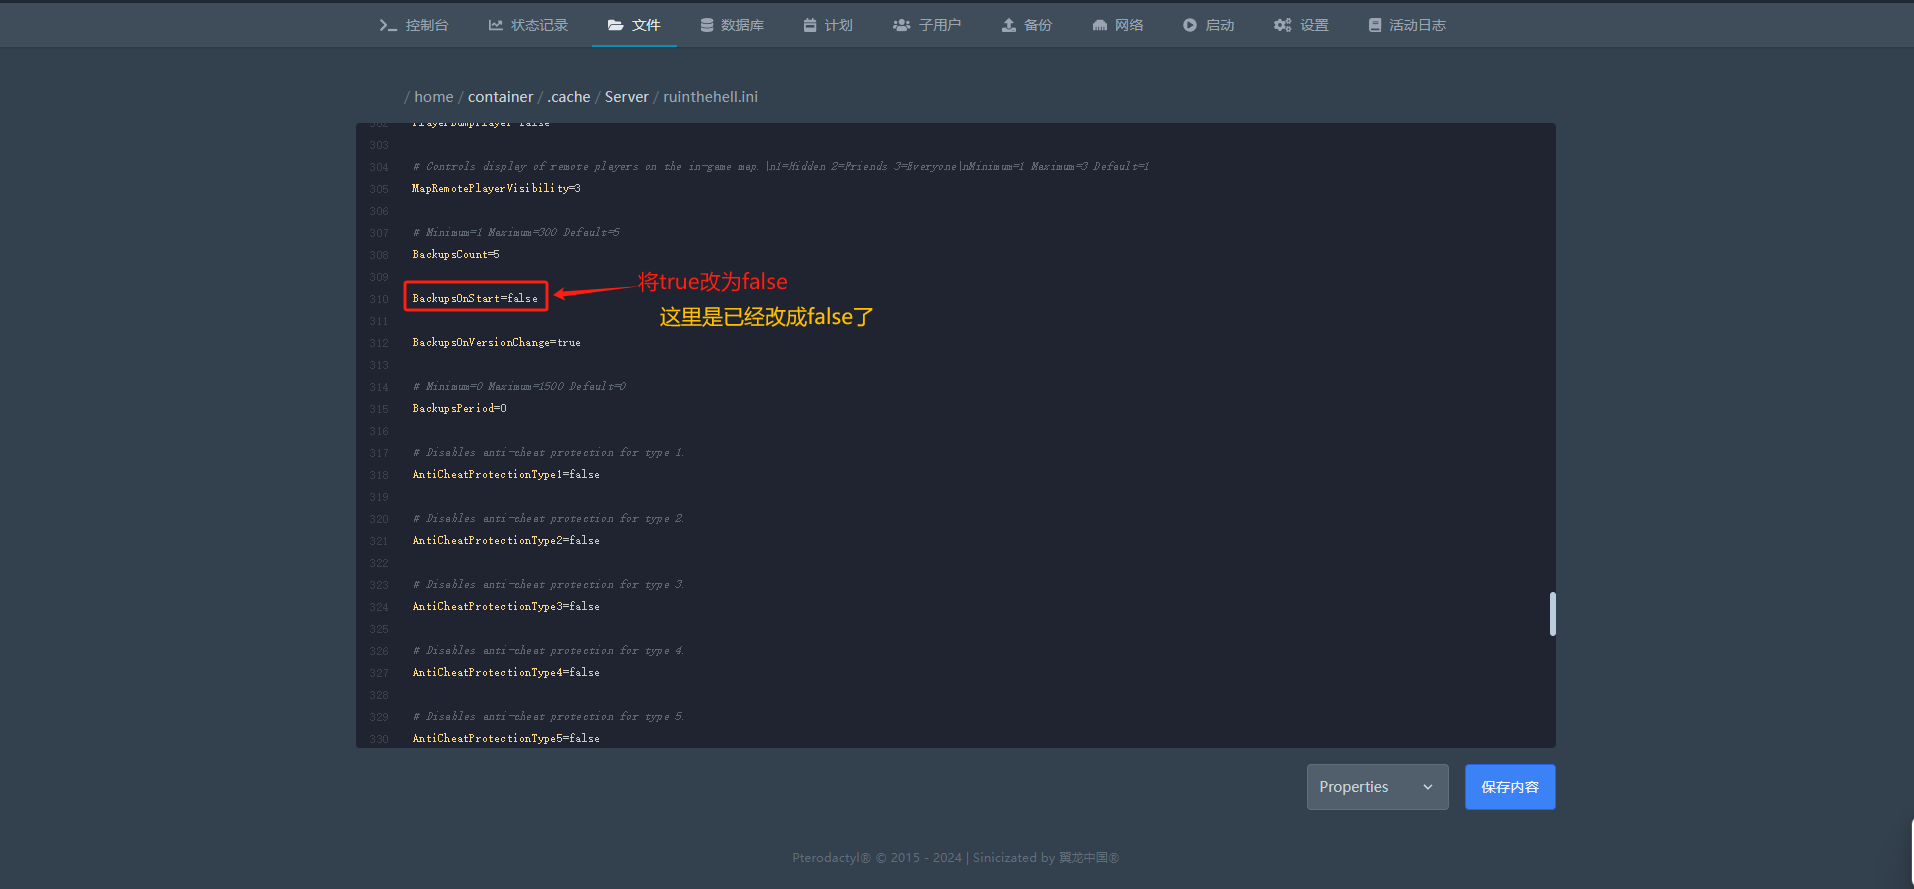Image resolution: width=1914 pixels, height=889 pixels.
Task: Click line number 305 in gutter
Action: coord(379,189)
